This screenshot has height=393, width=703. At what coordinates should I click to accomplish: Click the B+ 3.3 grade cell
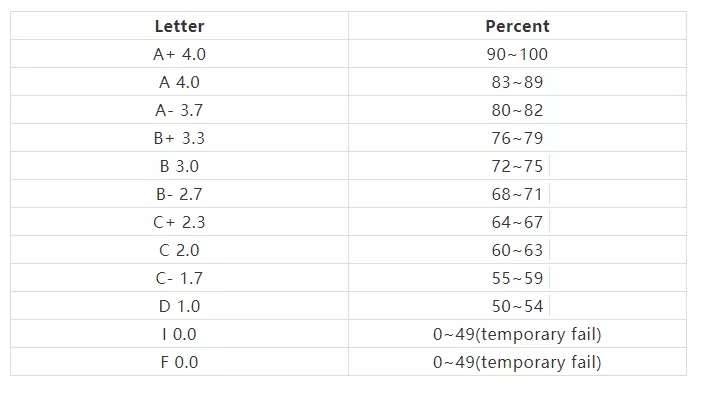point(179,138)
